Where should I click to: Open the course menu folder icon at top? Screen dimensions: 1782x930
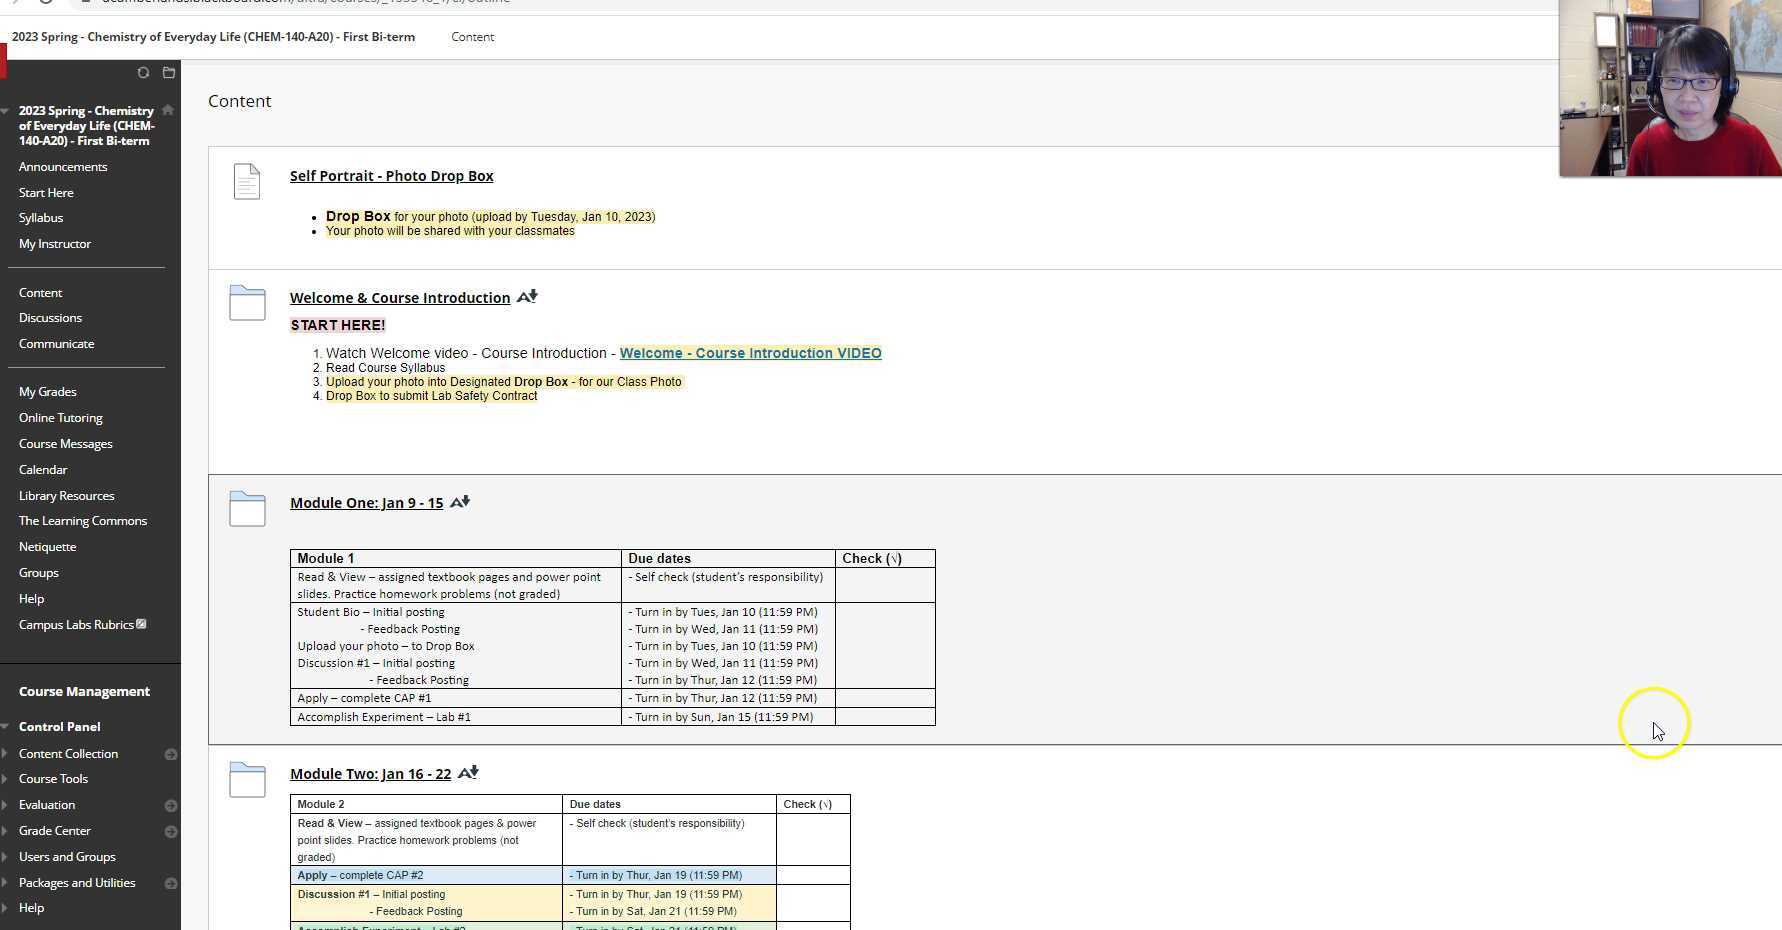tap(168, 72)
